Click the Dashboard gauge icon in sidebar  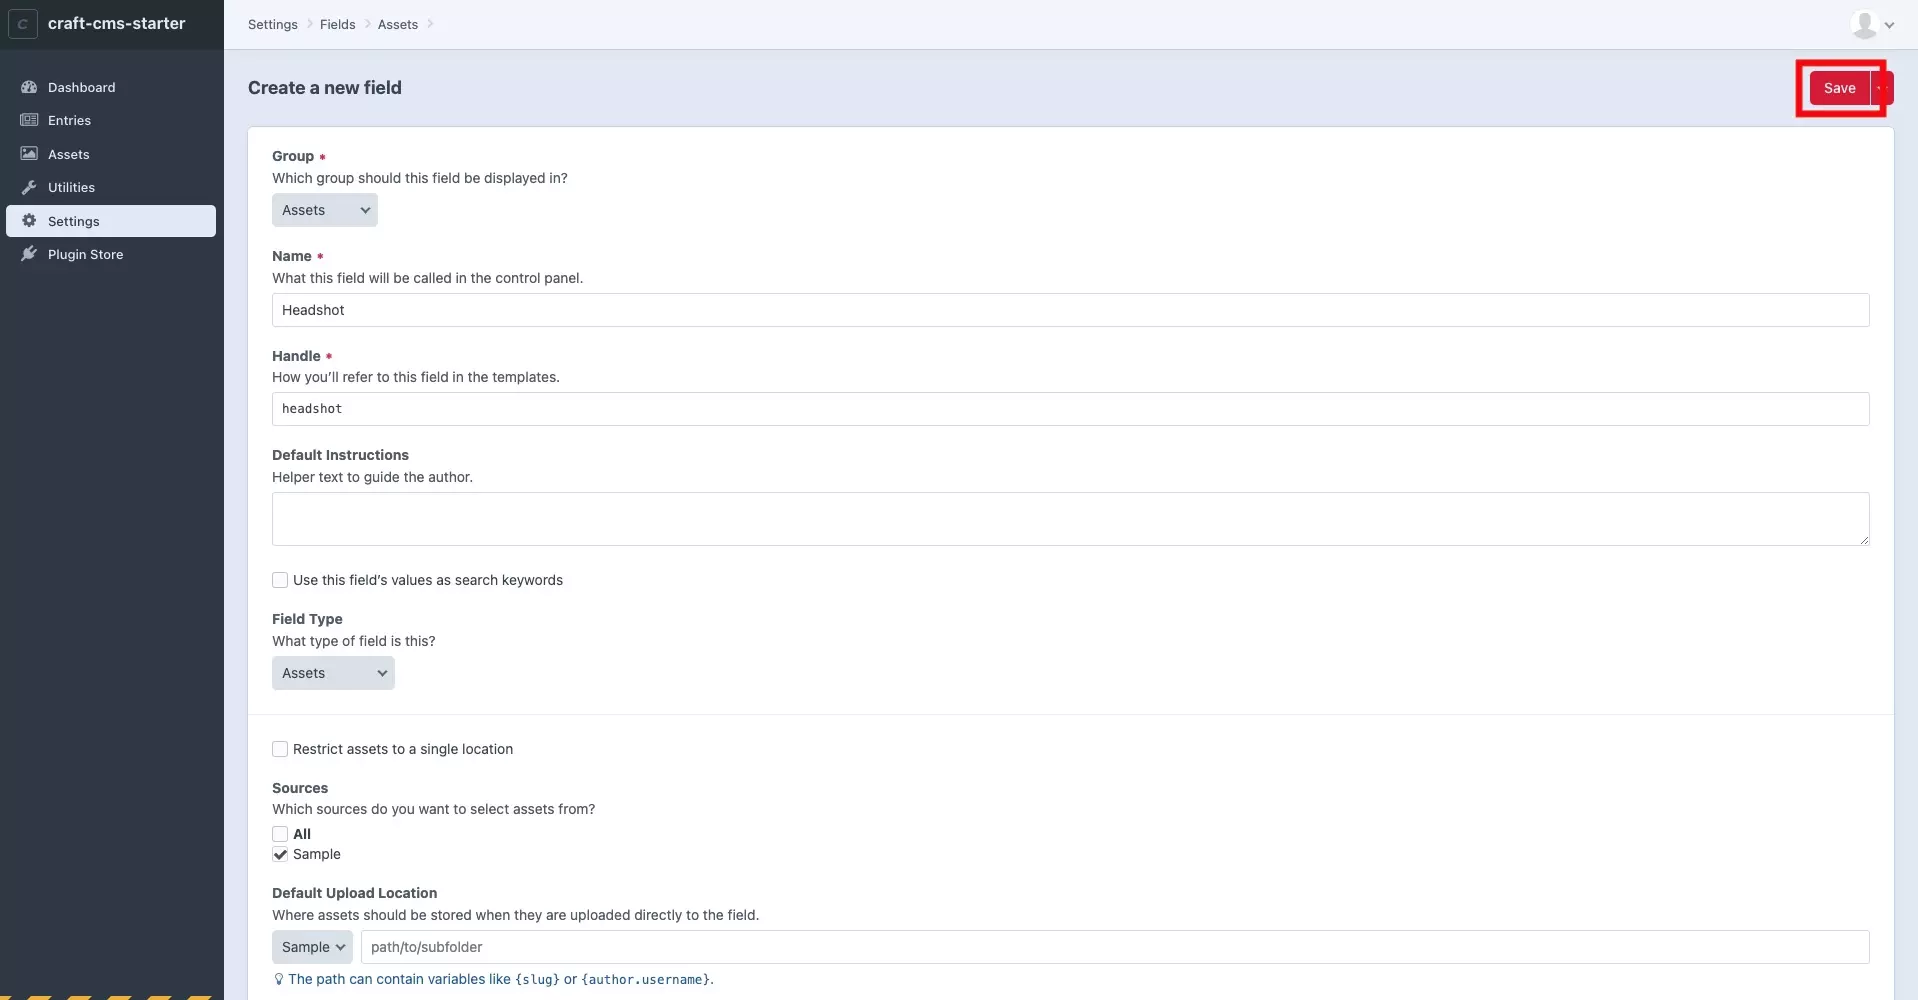[29, 87]
